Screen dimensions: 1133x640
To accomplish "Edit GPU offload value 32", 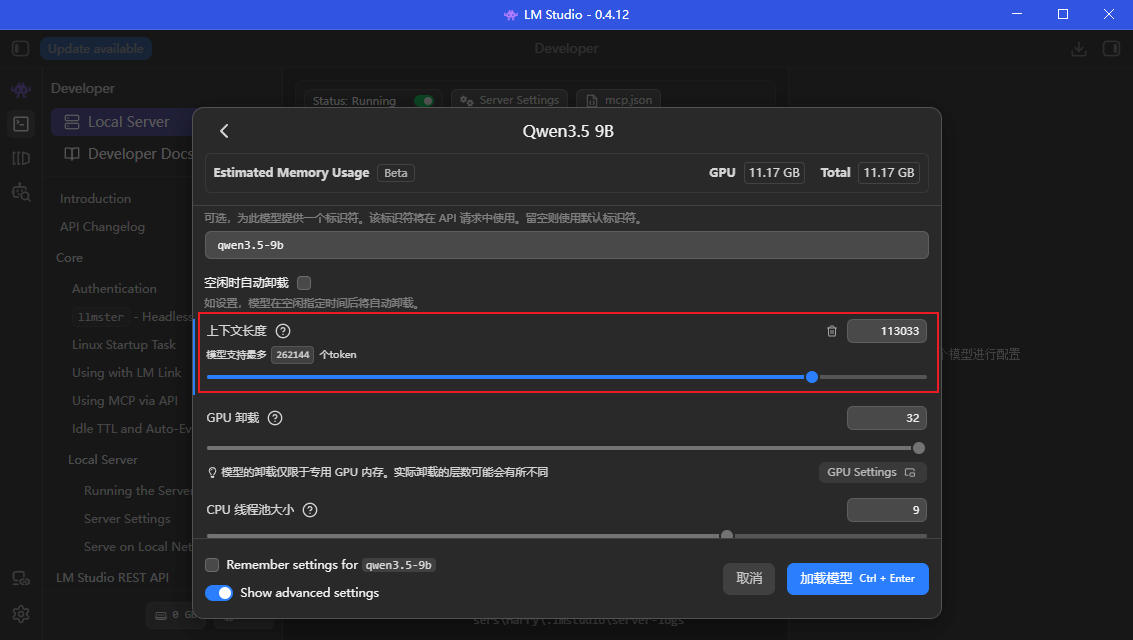I will pyautogui.click(x=887, y=418).
